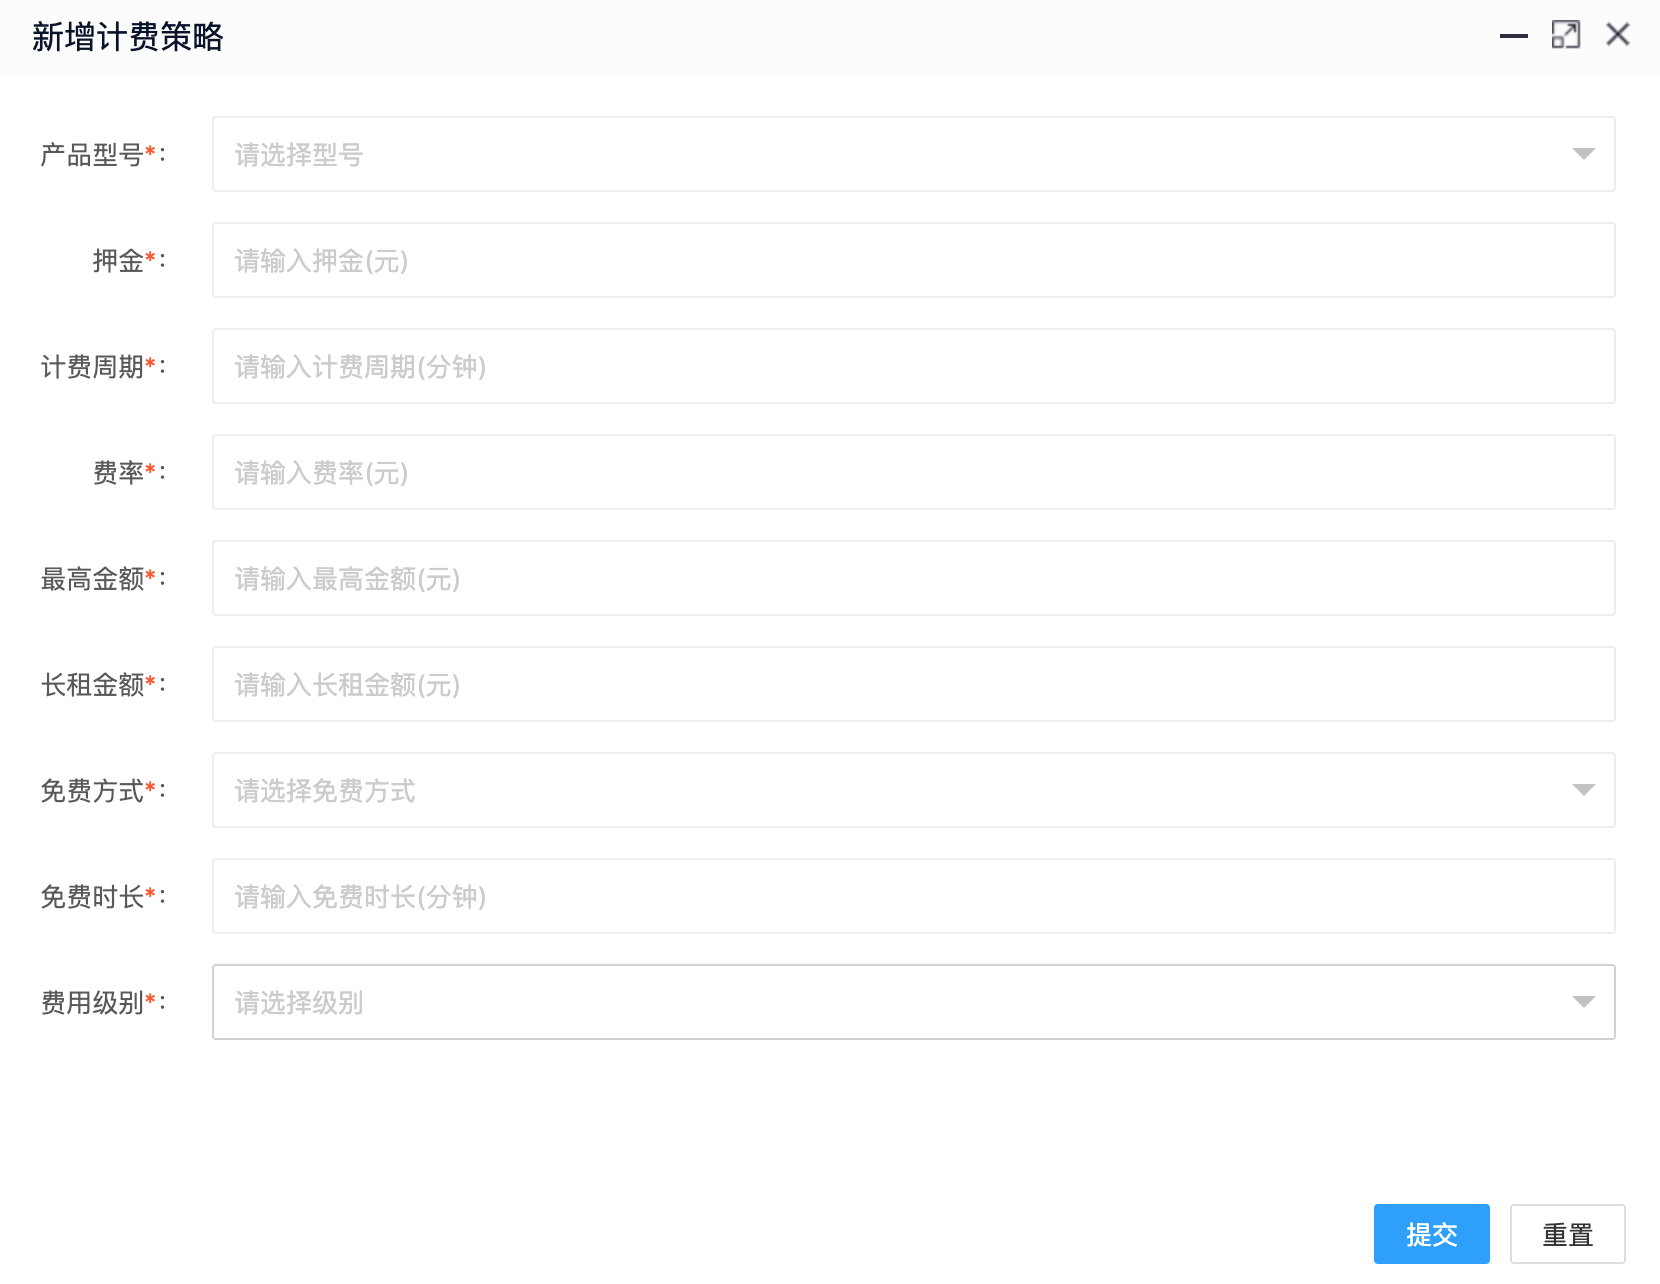This screenshot has width=1660, height=1284.
Task: Click the 免费时长 free duration input
Action: point(913,896)
